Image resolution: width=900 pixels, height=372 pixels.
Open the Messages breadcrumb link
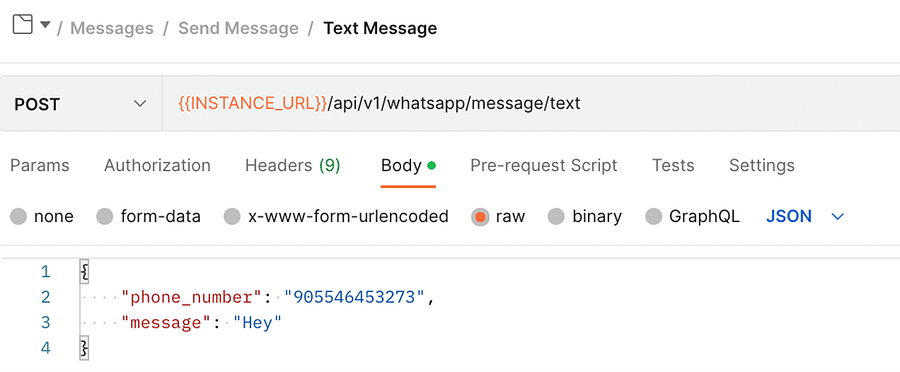pos(112,28)
